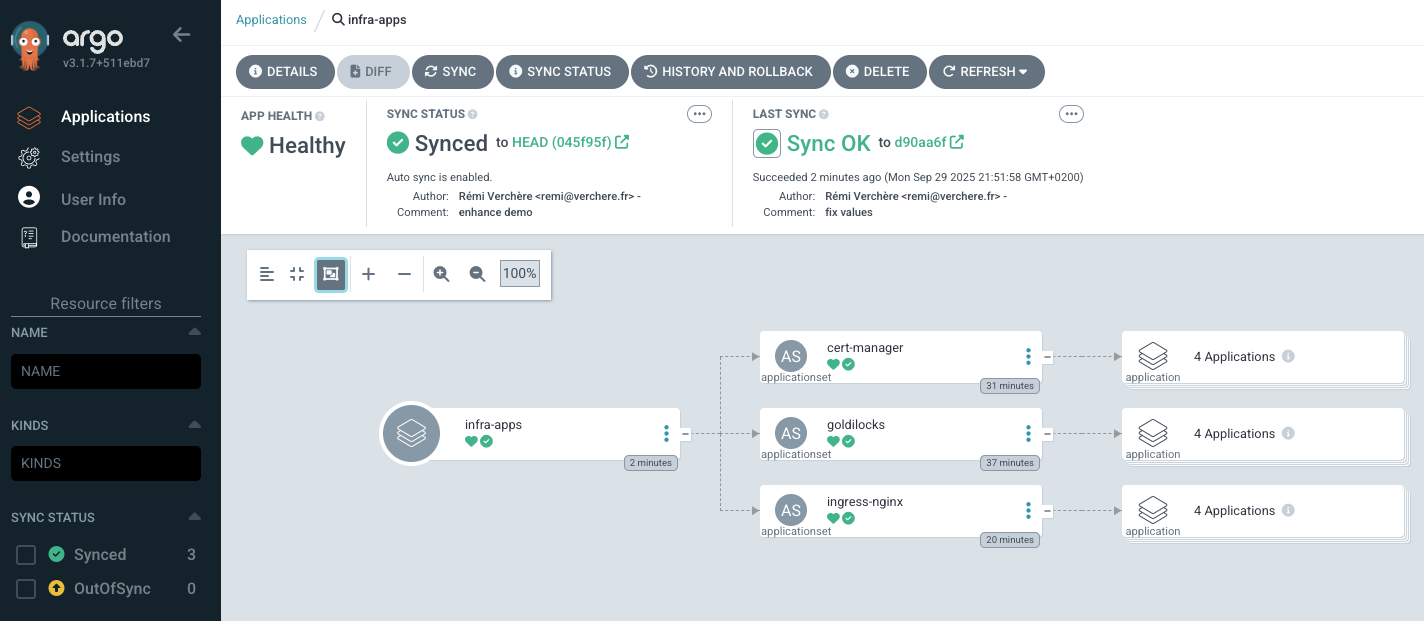
Task: Click the plus icon in graph toolbar
Action: tap(368, 274)
